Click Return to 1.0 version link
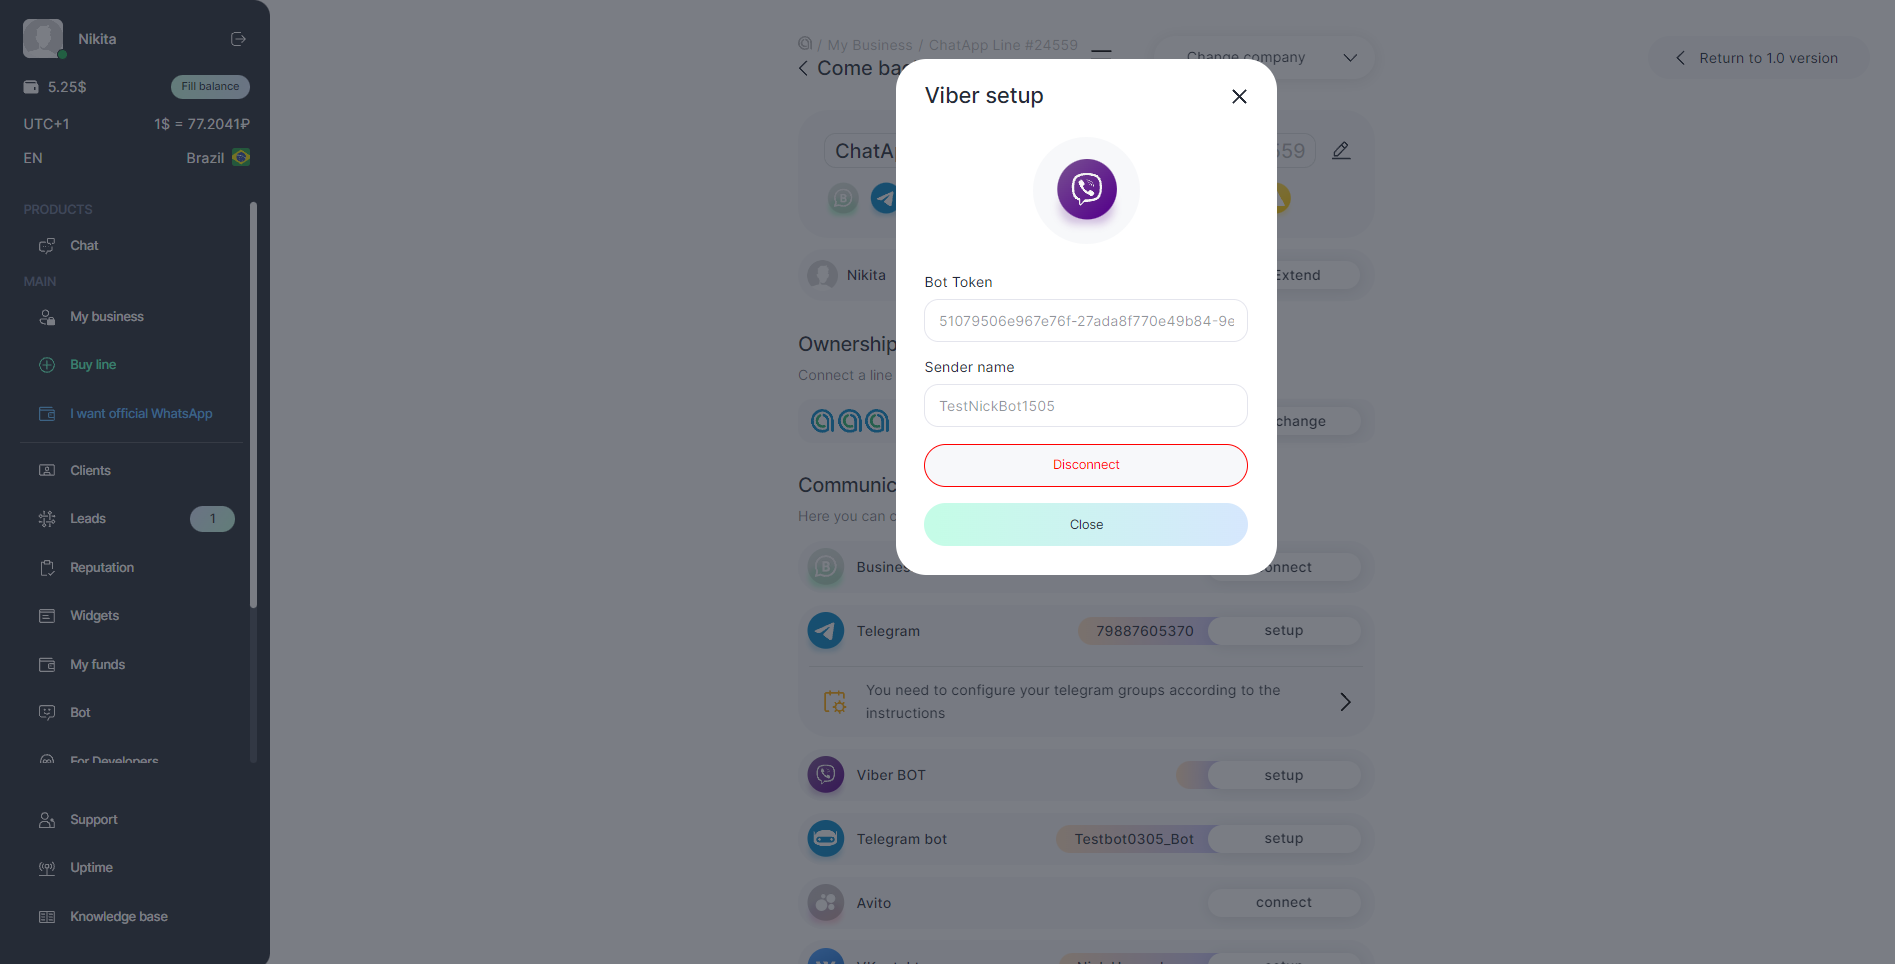This screenshot has width=1895, height=964. 1757,58
